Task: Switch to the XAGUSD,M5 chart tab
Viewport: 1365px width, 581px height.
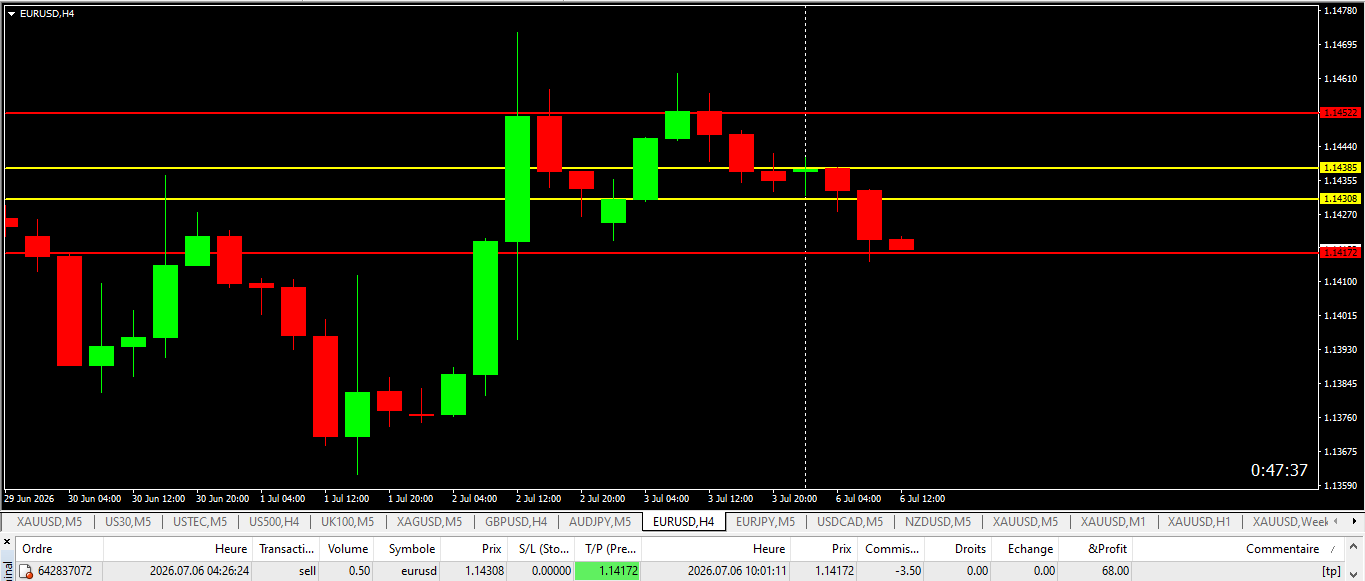Action: 429,521
